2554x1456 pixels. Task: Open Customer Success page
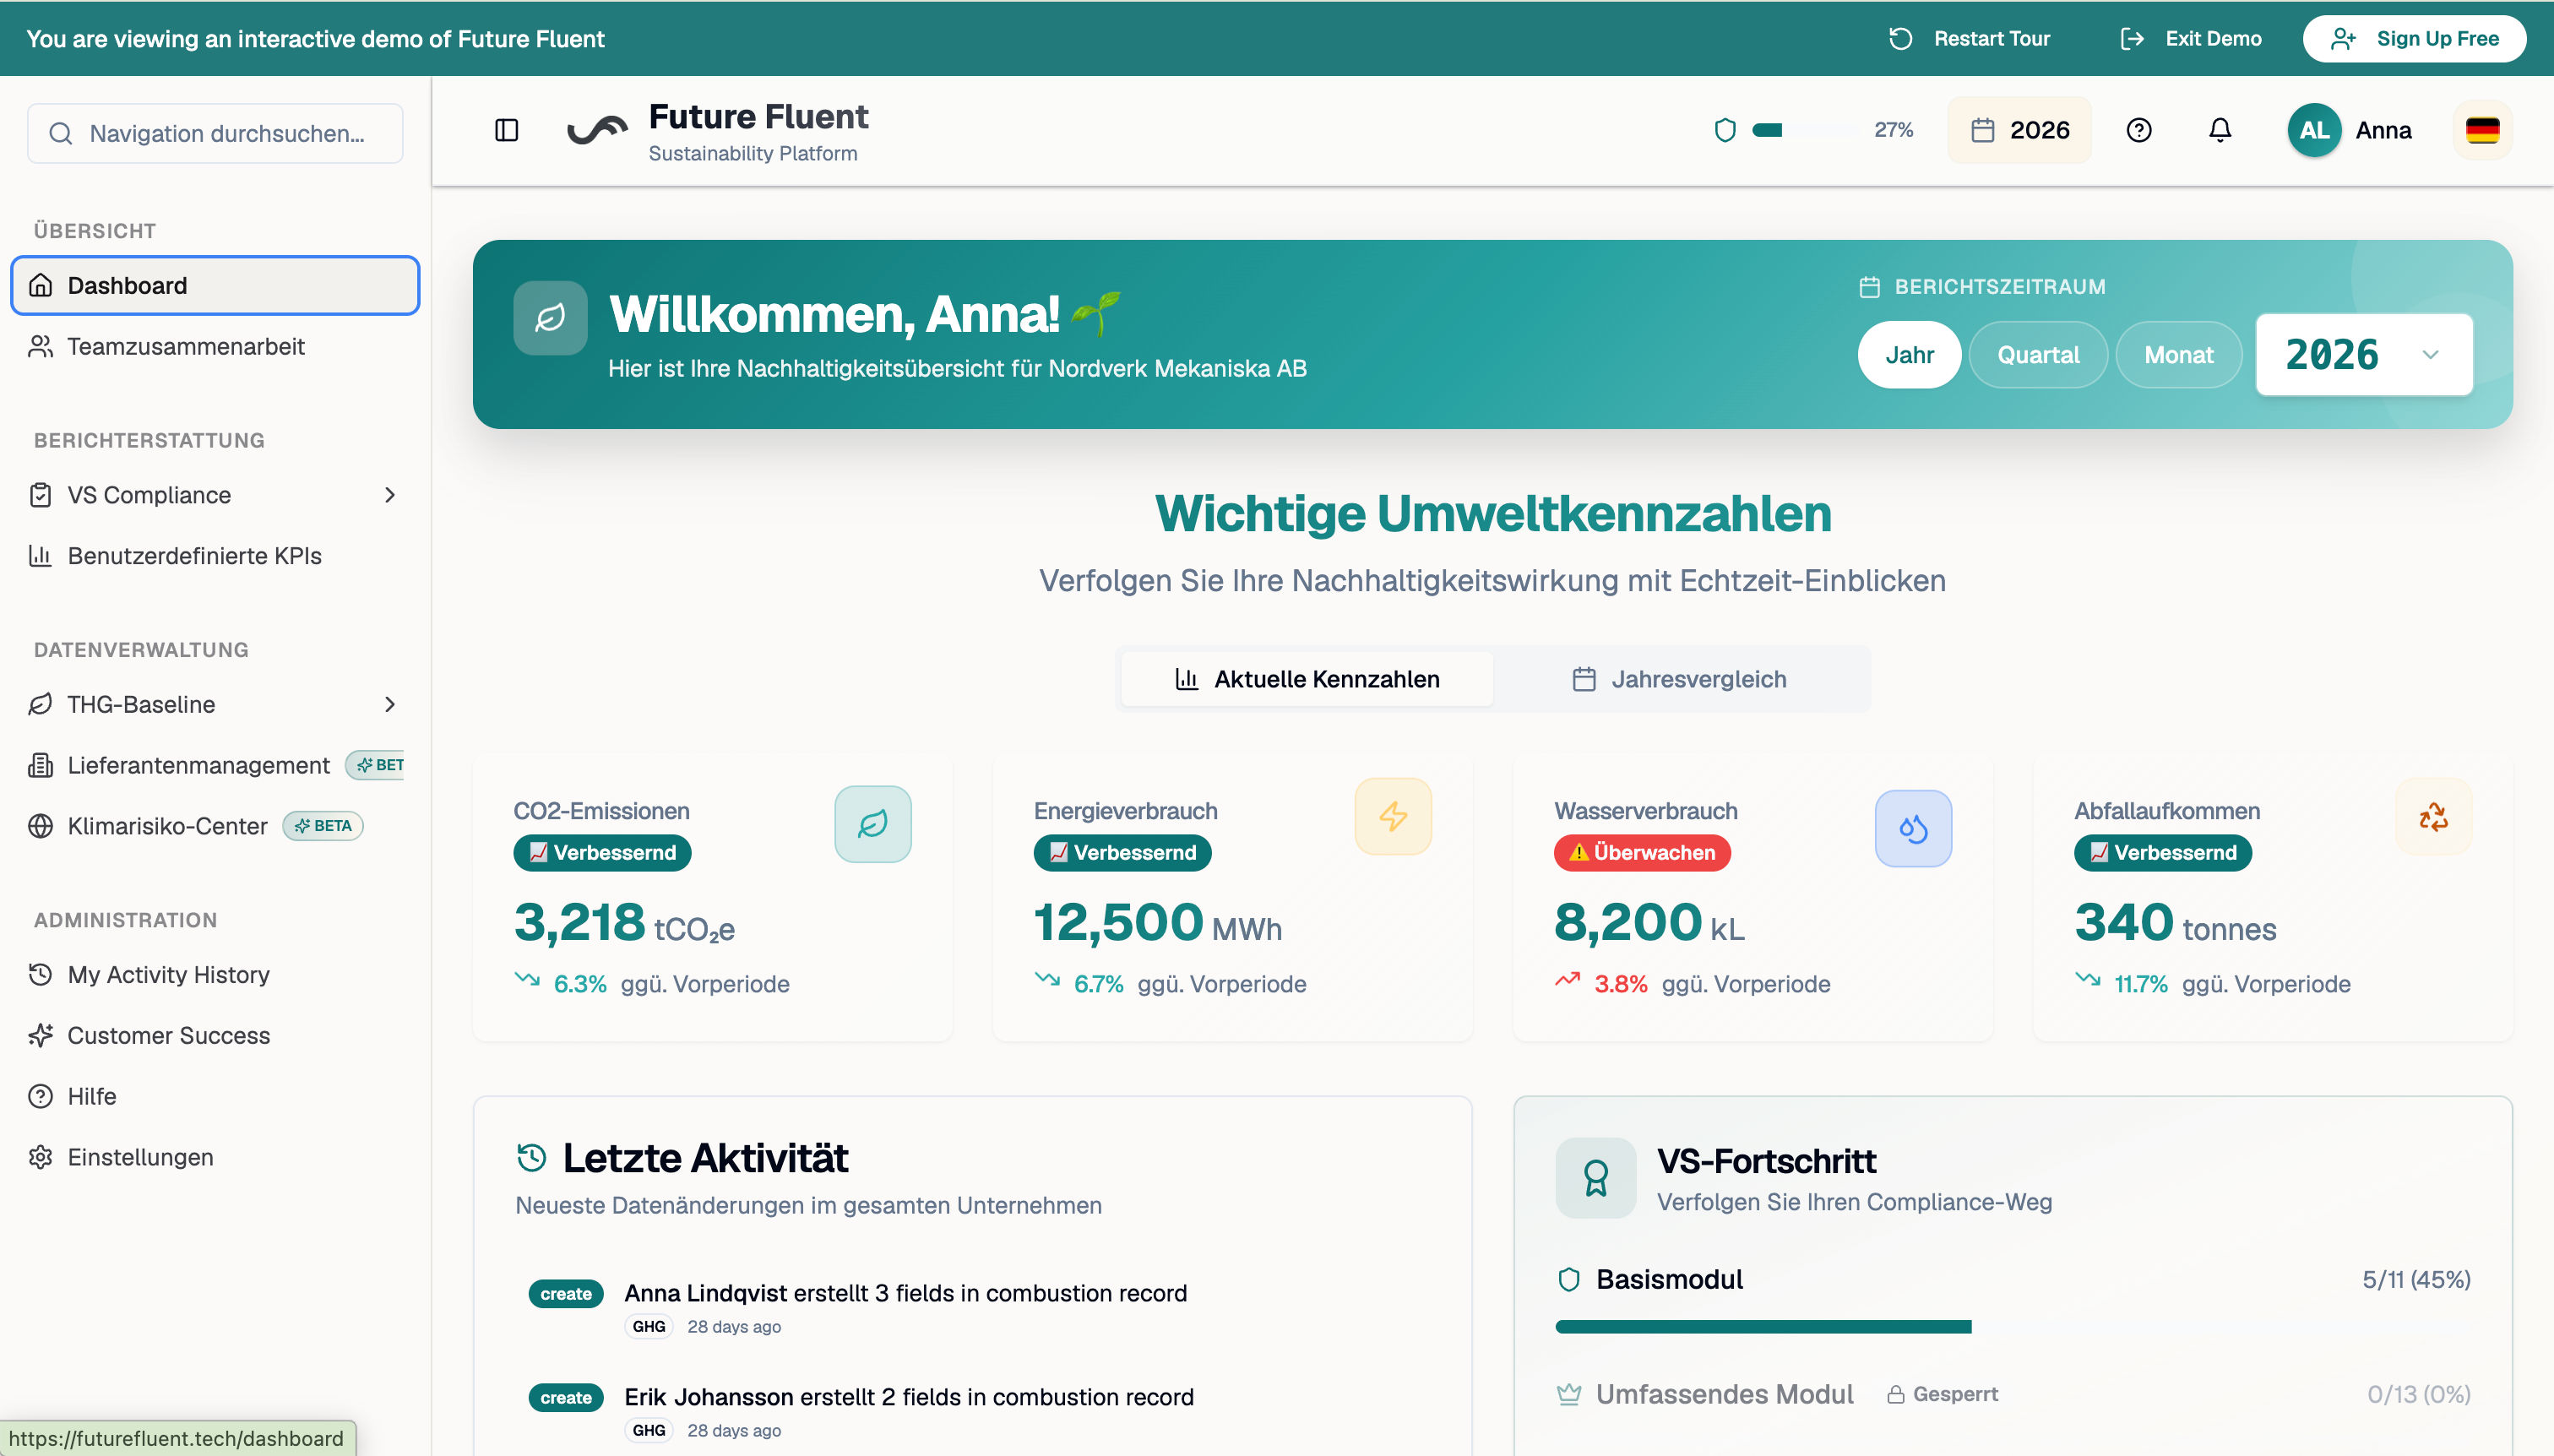215,1035
